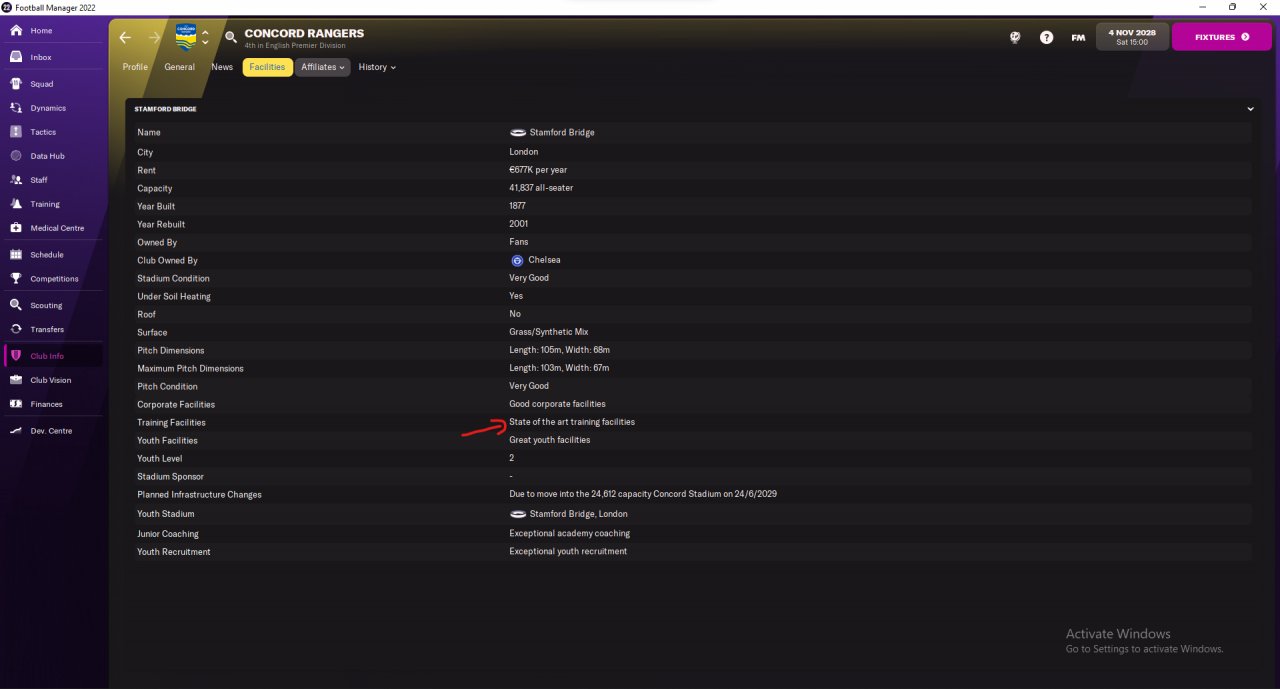The width and height of the screenshot is (1280, 689).
Task: Open the FM menu icon
Action: pos(1078,37)
